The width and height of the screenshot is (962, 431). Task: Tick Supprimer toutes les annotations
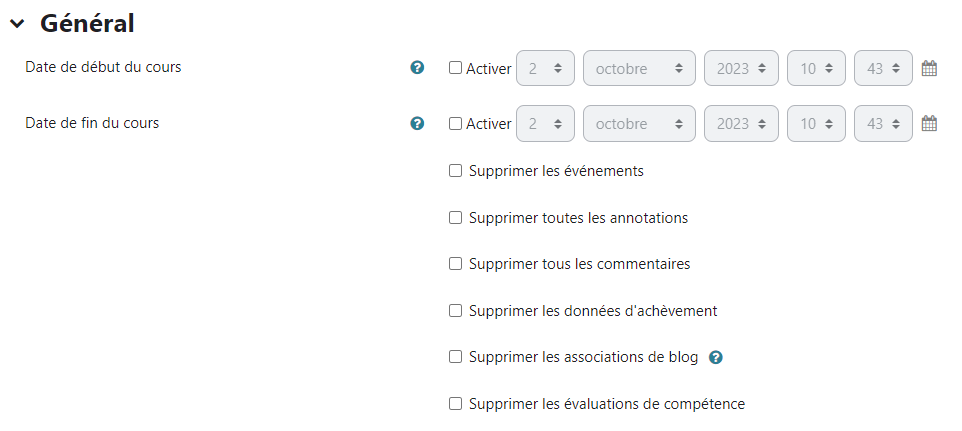point(456,217)
